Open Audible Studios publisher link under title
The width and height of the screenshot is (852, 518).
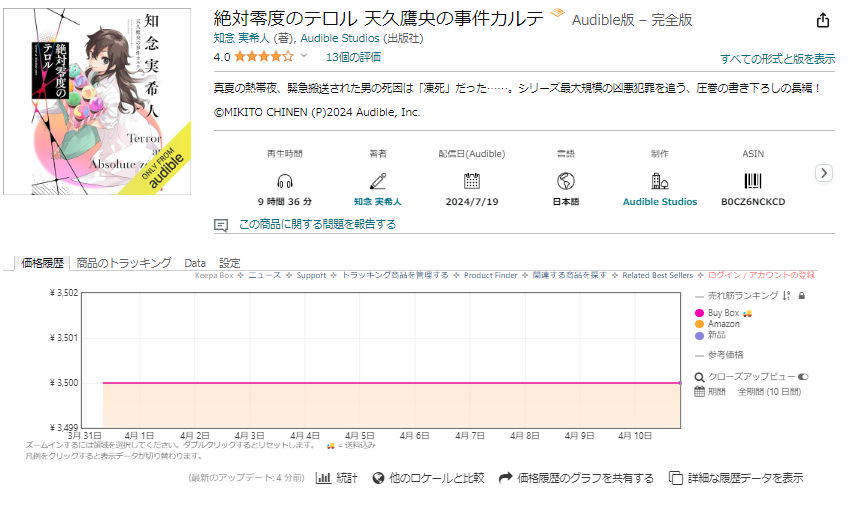pyautogui.click(x=340, y=39)
